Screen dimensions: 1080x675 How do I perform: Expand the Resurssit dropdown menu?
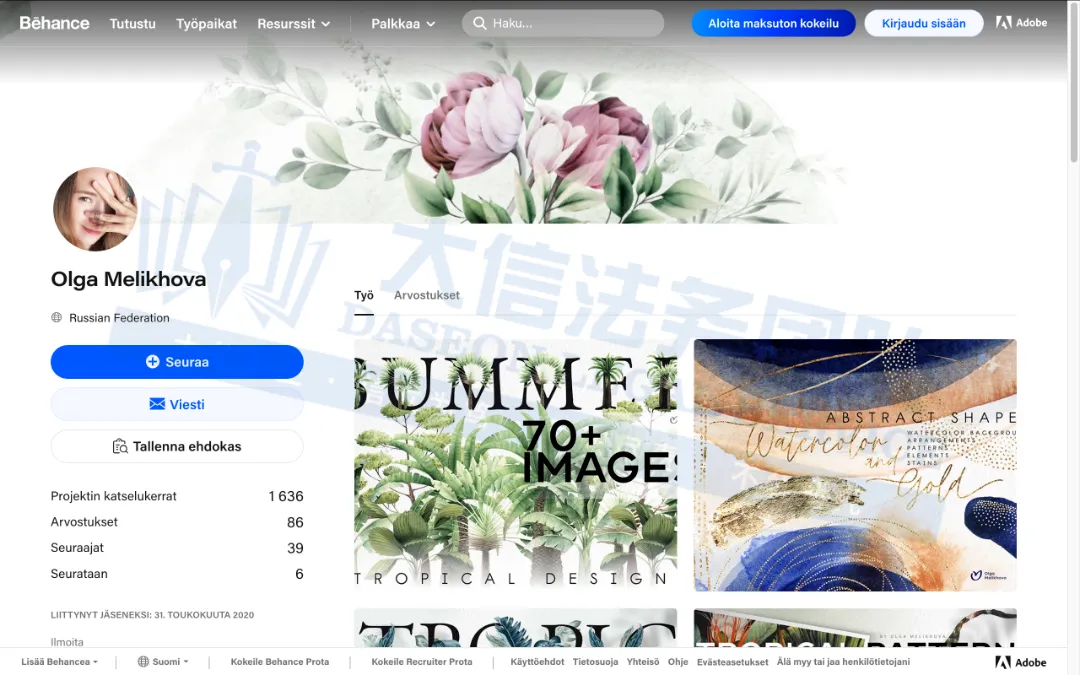pos(293,23)
